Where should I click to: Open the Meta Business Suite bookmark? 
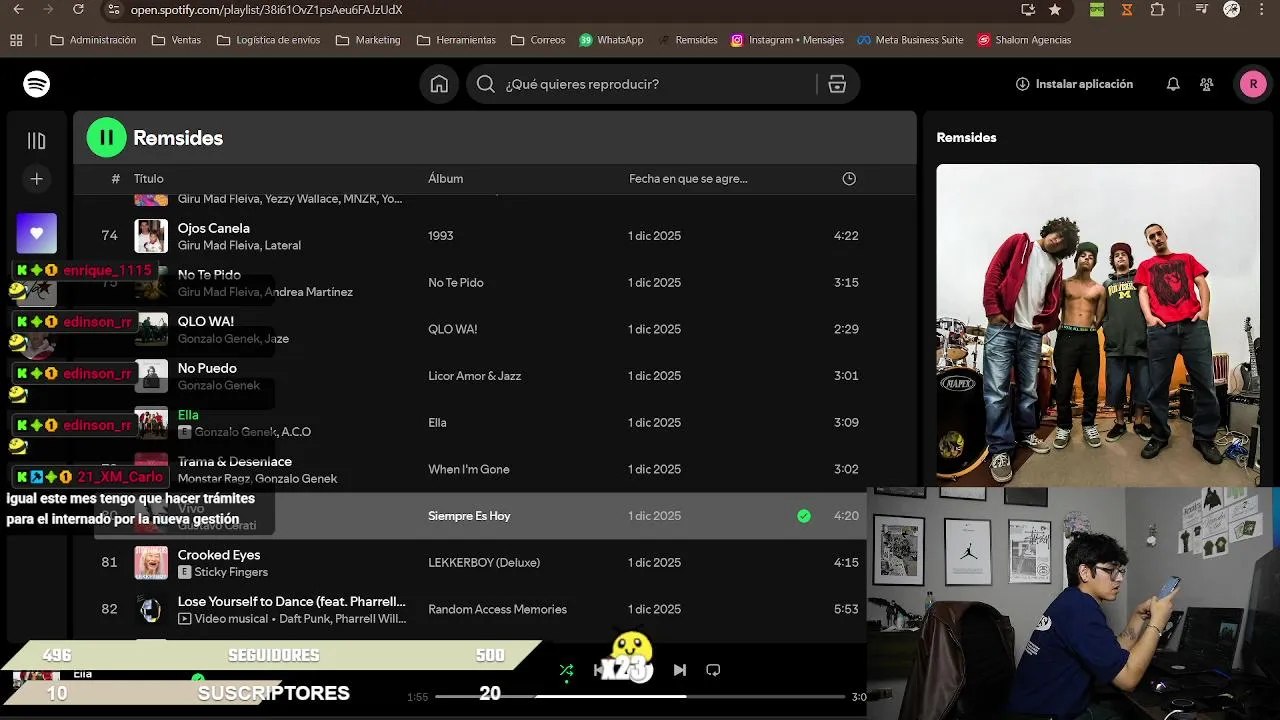pyautogui.click(x=910, y=40)
